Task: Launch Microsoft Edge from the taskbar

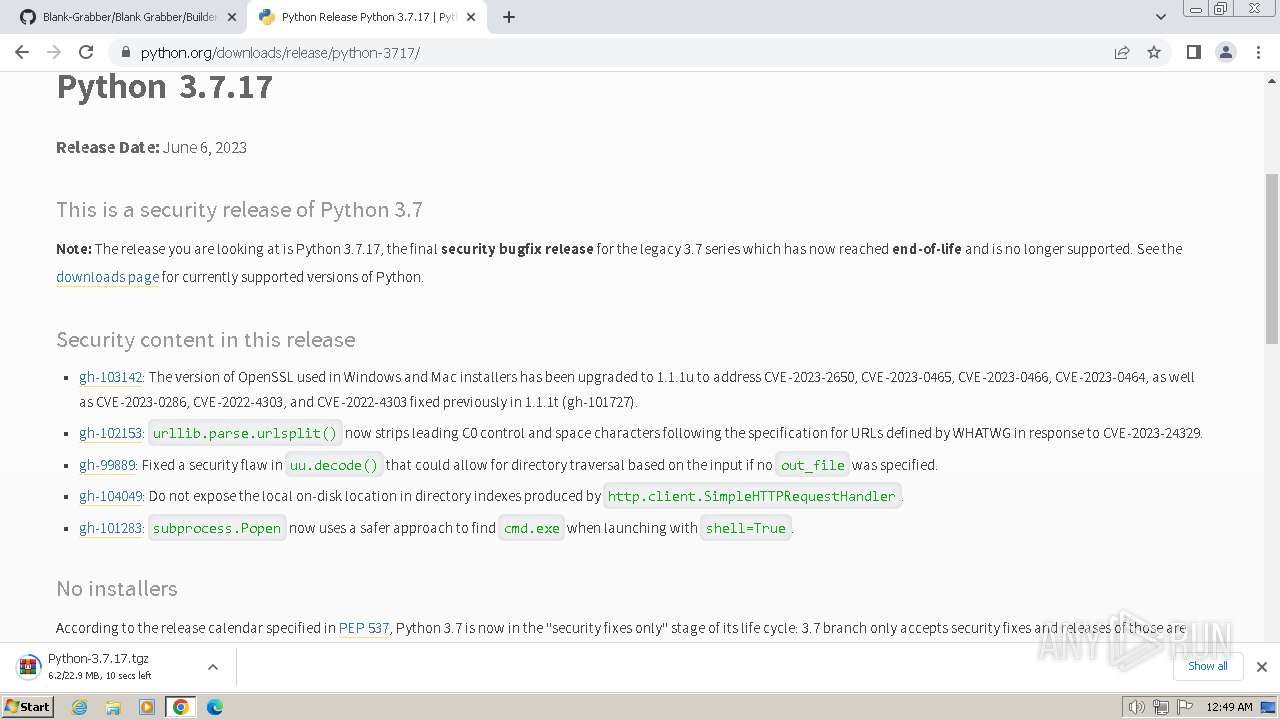Action: [x=215, y=707]
